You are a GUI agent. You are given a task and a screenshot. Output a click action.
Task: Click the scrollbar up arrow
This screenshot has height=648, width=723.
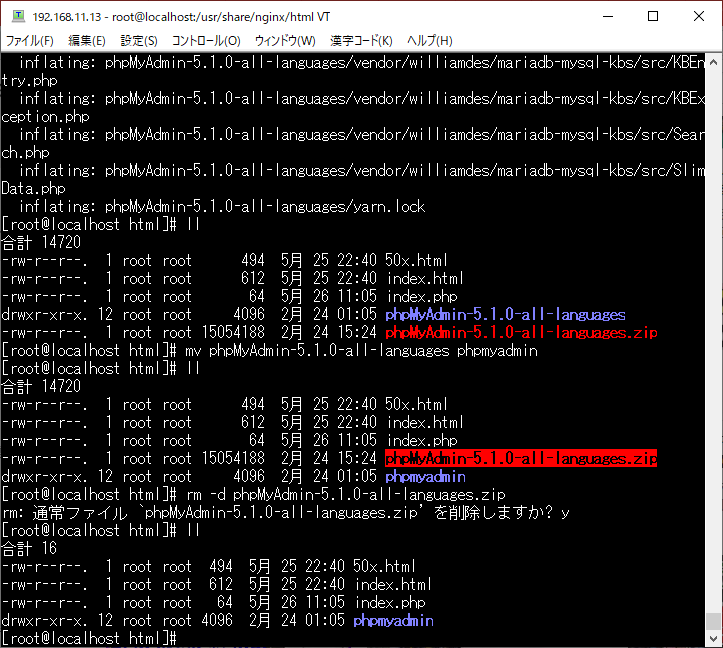[712, 60]
